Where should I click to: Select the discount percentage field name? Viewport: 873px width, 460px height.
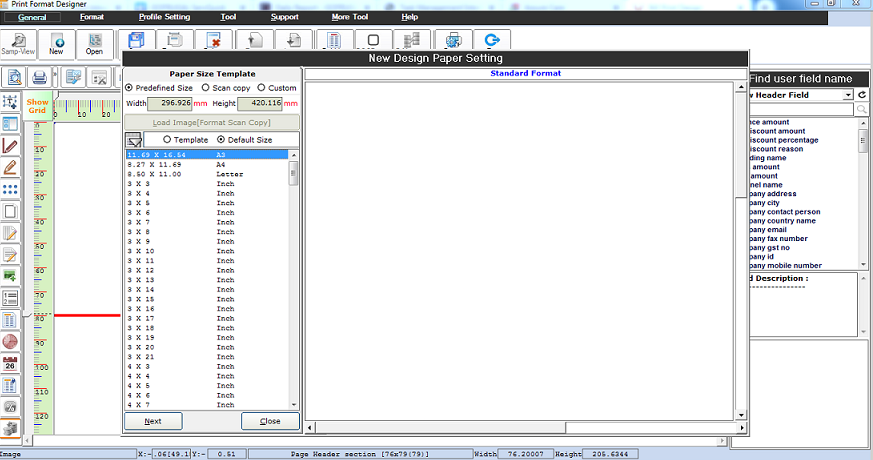[783, 140]
